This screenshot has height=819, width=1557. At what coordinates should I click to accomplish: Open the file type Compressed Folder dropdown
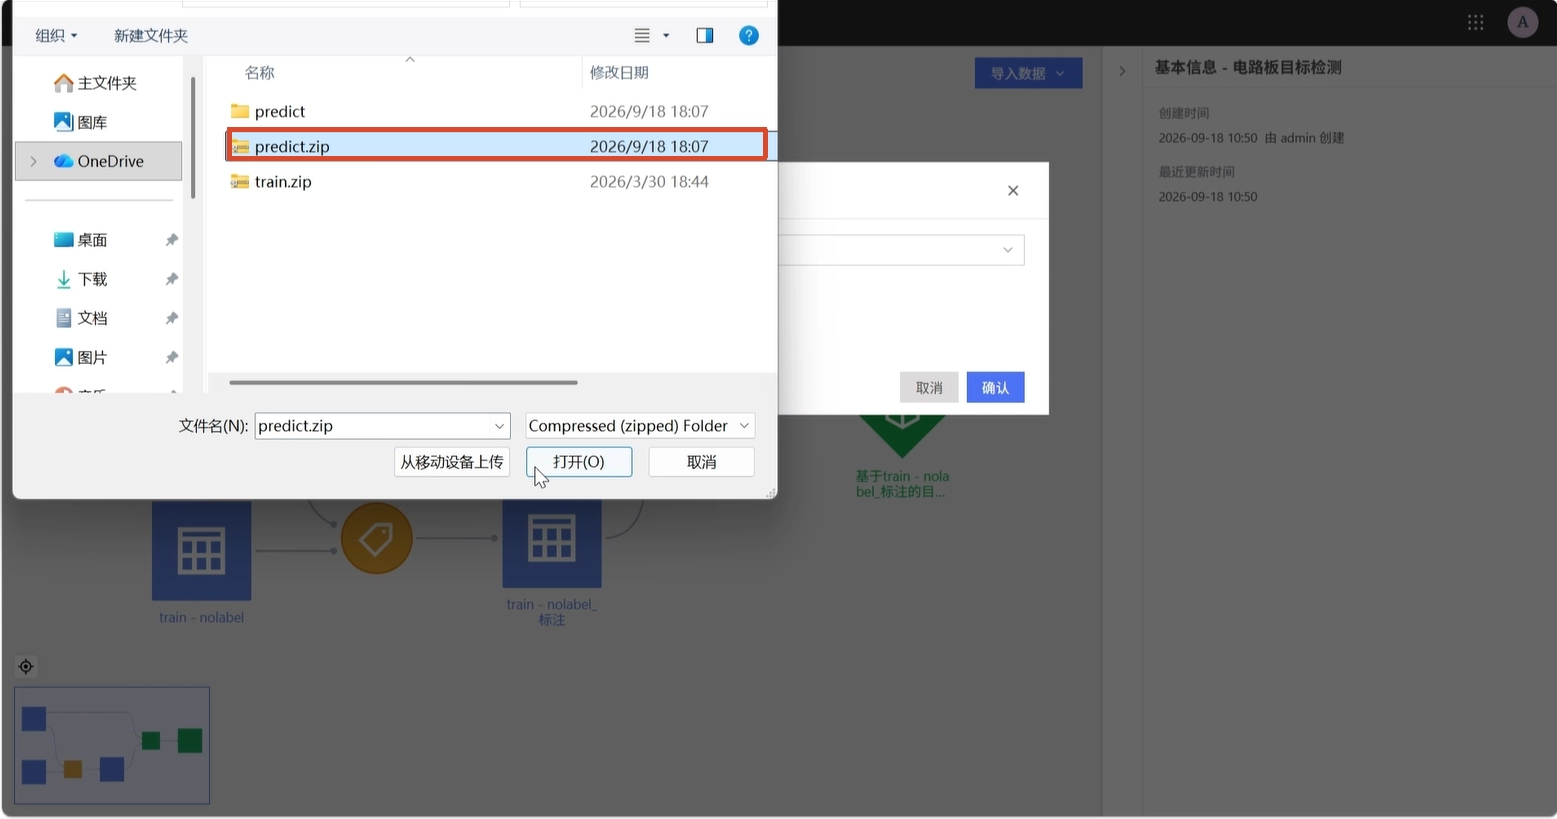point(640,426)
